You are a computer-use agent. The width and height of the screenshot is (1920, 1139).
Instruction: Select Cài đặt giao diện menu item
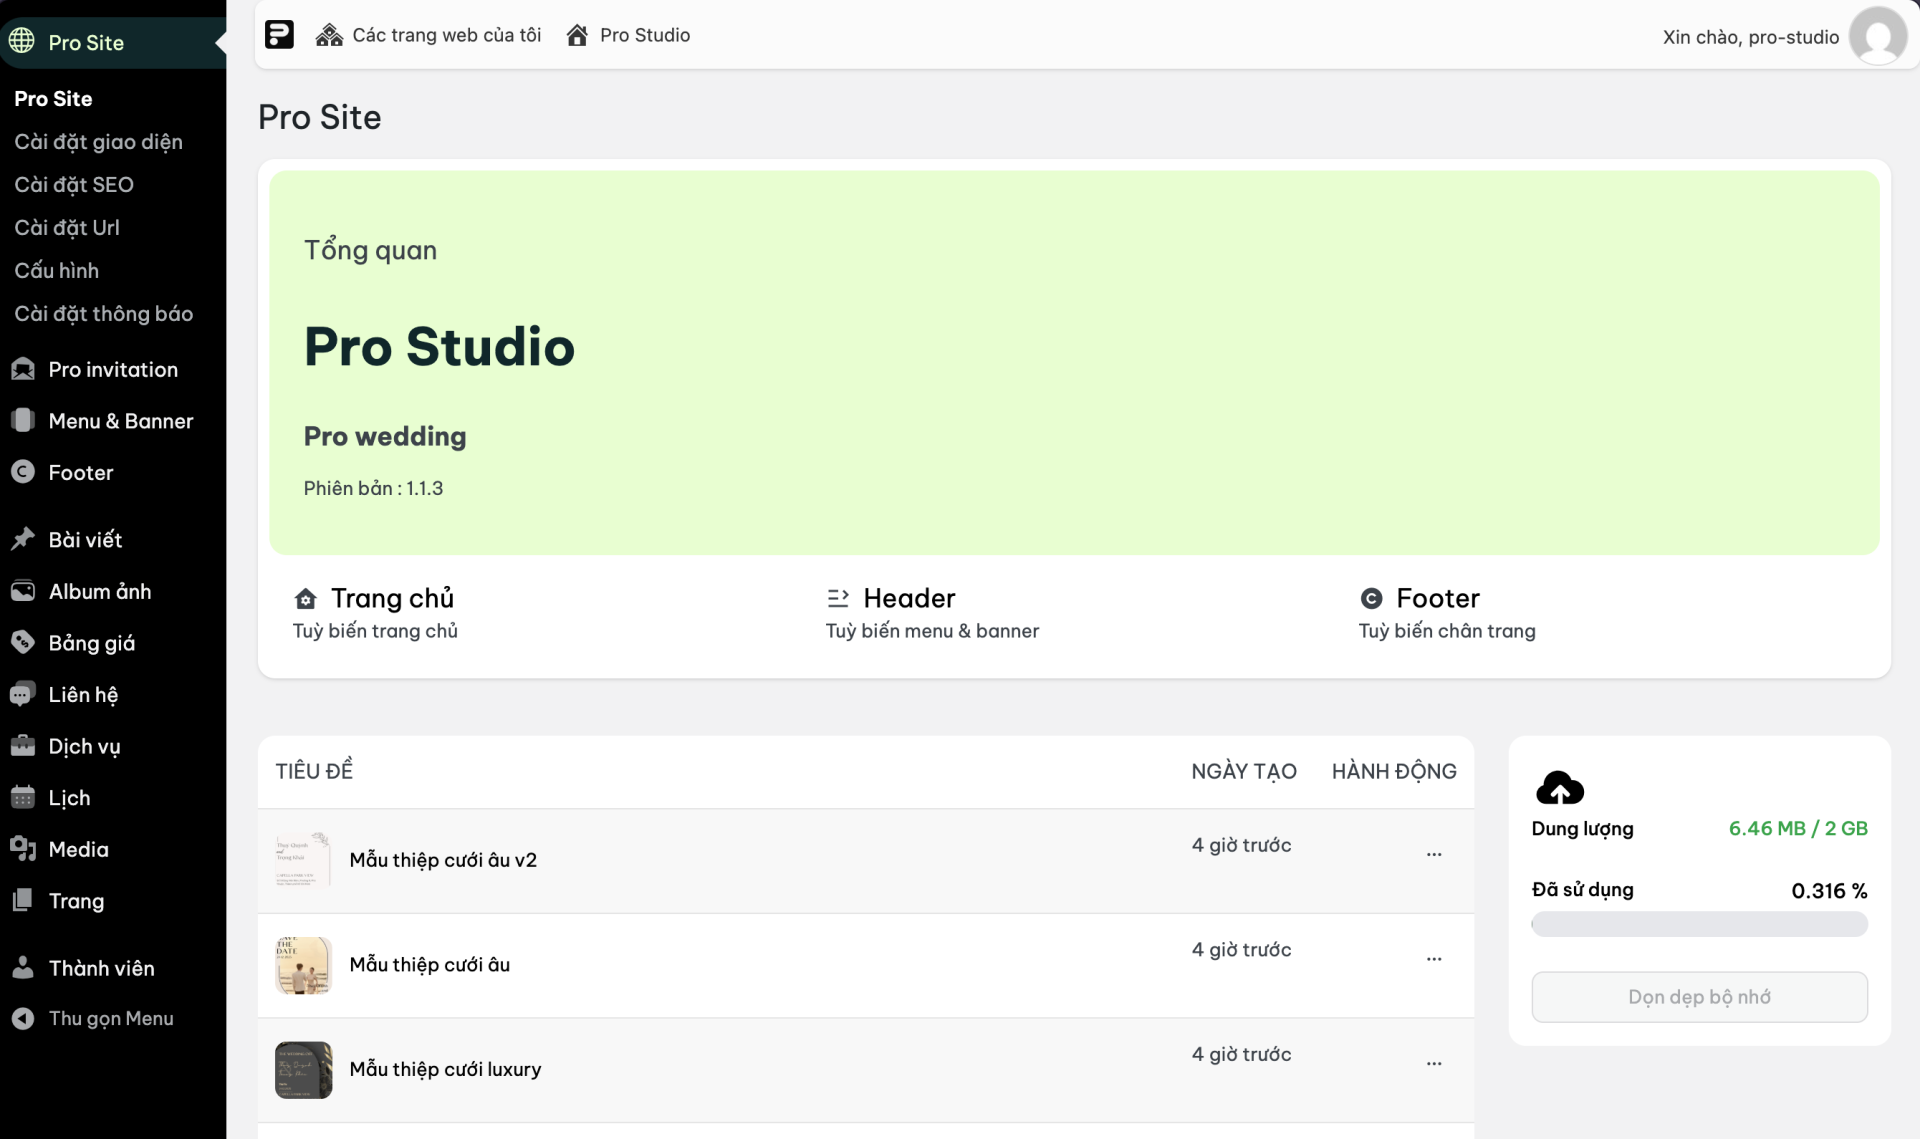[x=98, y=141]
